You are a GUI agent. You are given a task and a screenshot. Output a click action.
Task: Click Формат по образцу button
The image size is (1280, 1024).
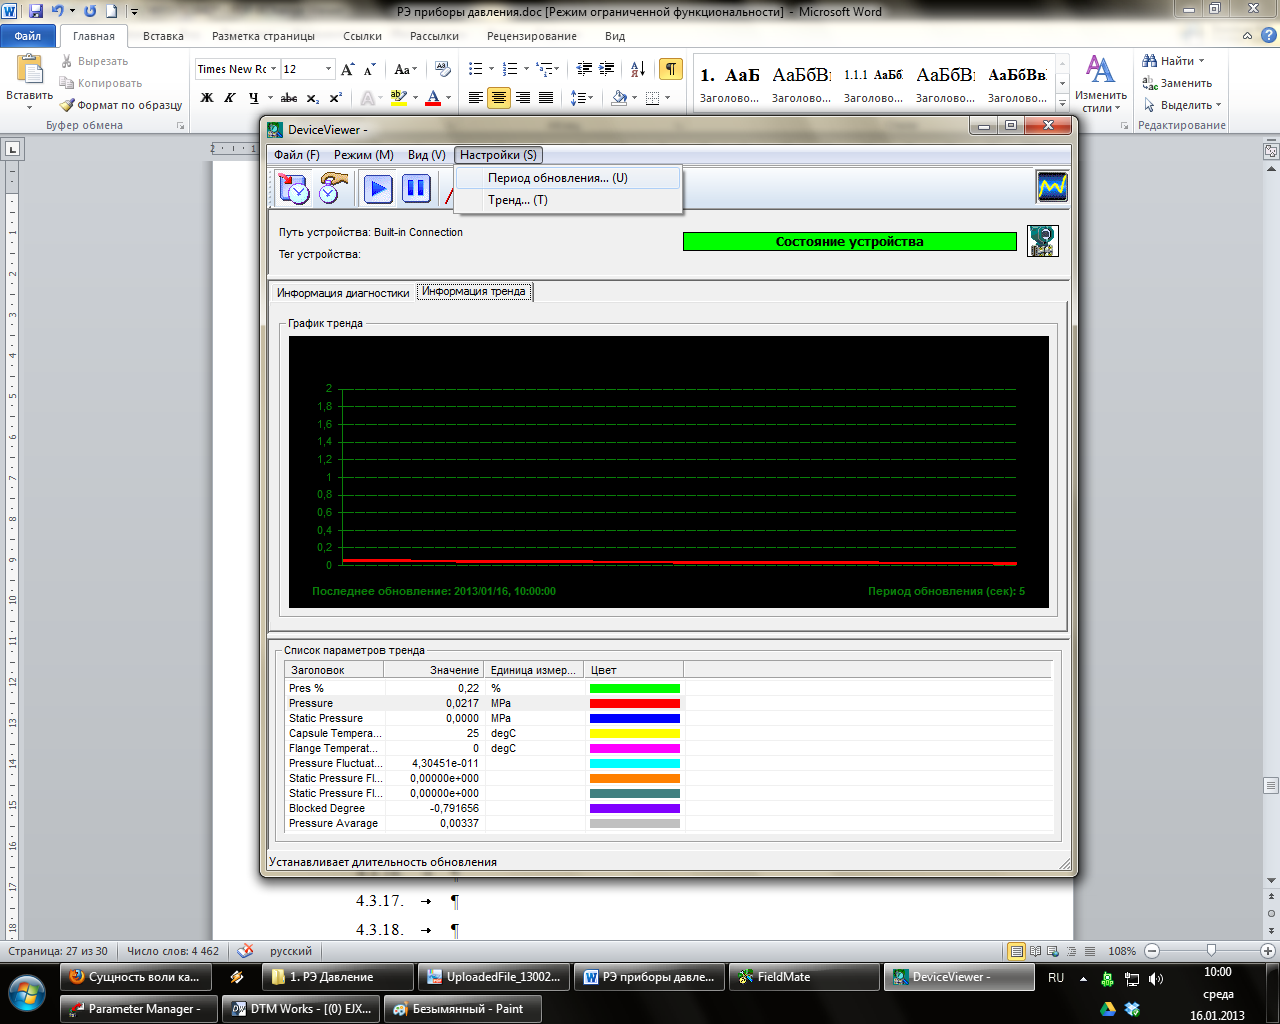121,105
